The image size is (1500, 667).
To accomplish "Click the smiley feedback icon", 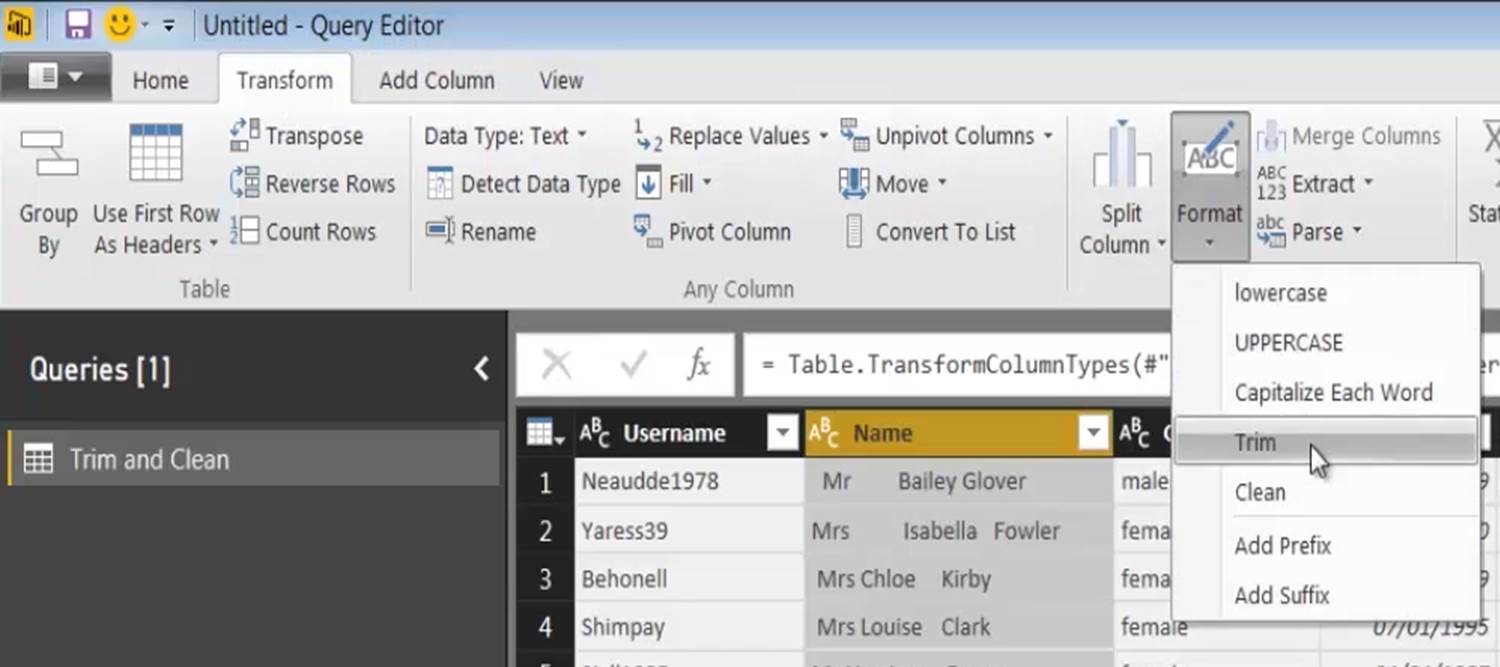I will click(x=120, y=25).
